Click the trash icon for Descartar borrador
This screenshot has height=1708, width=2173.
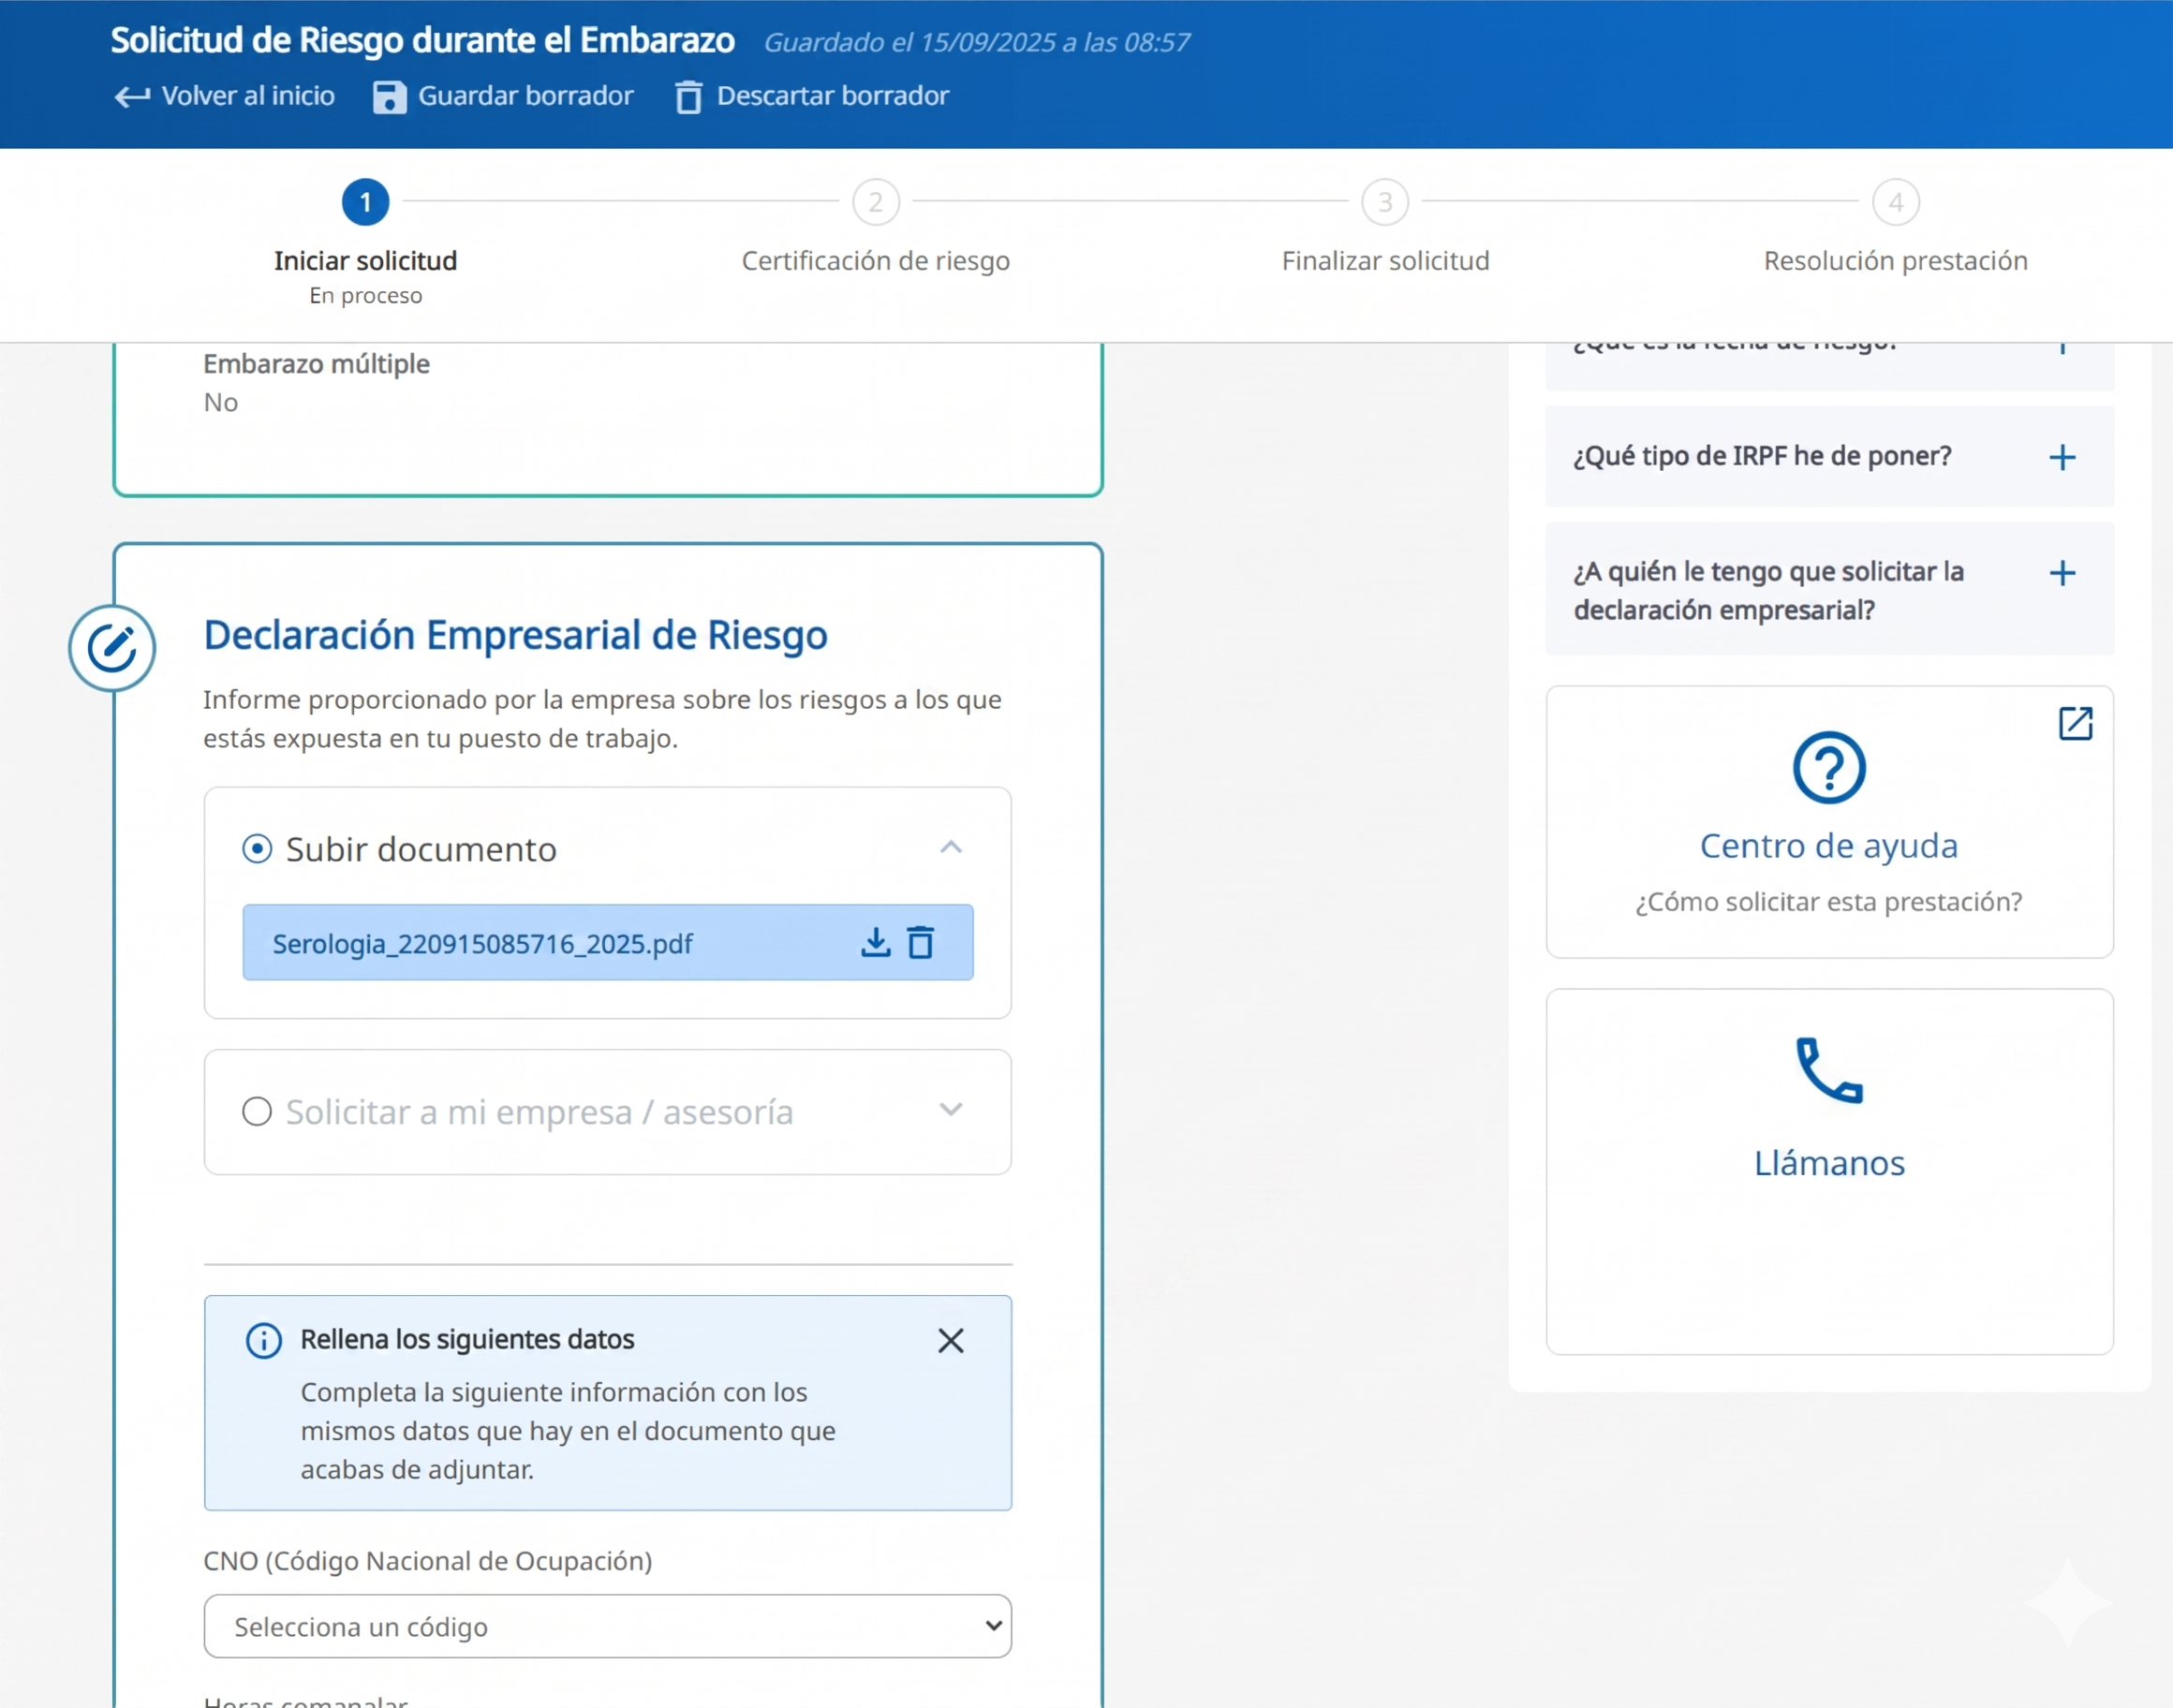688,97
